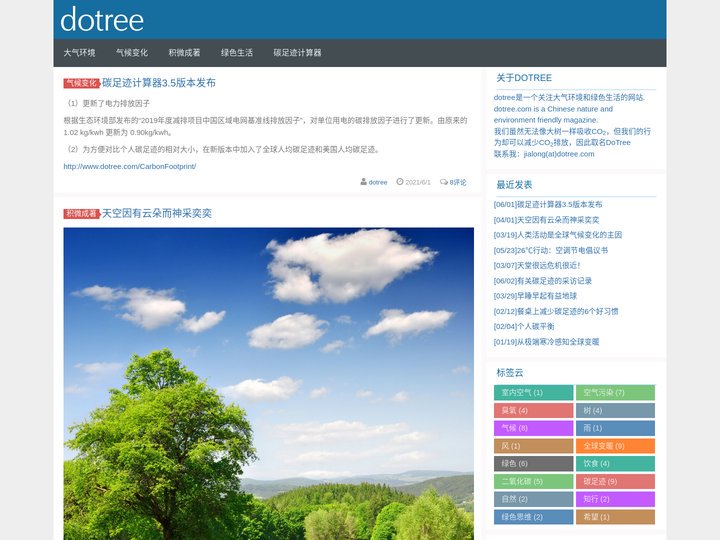Open recent post [03/29]早睡早起有益地球
The height and width of the screenshot is (540, 720).
coord(535,296)
